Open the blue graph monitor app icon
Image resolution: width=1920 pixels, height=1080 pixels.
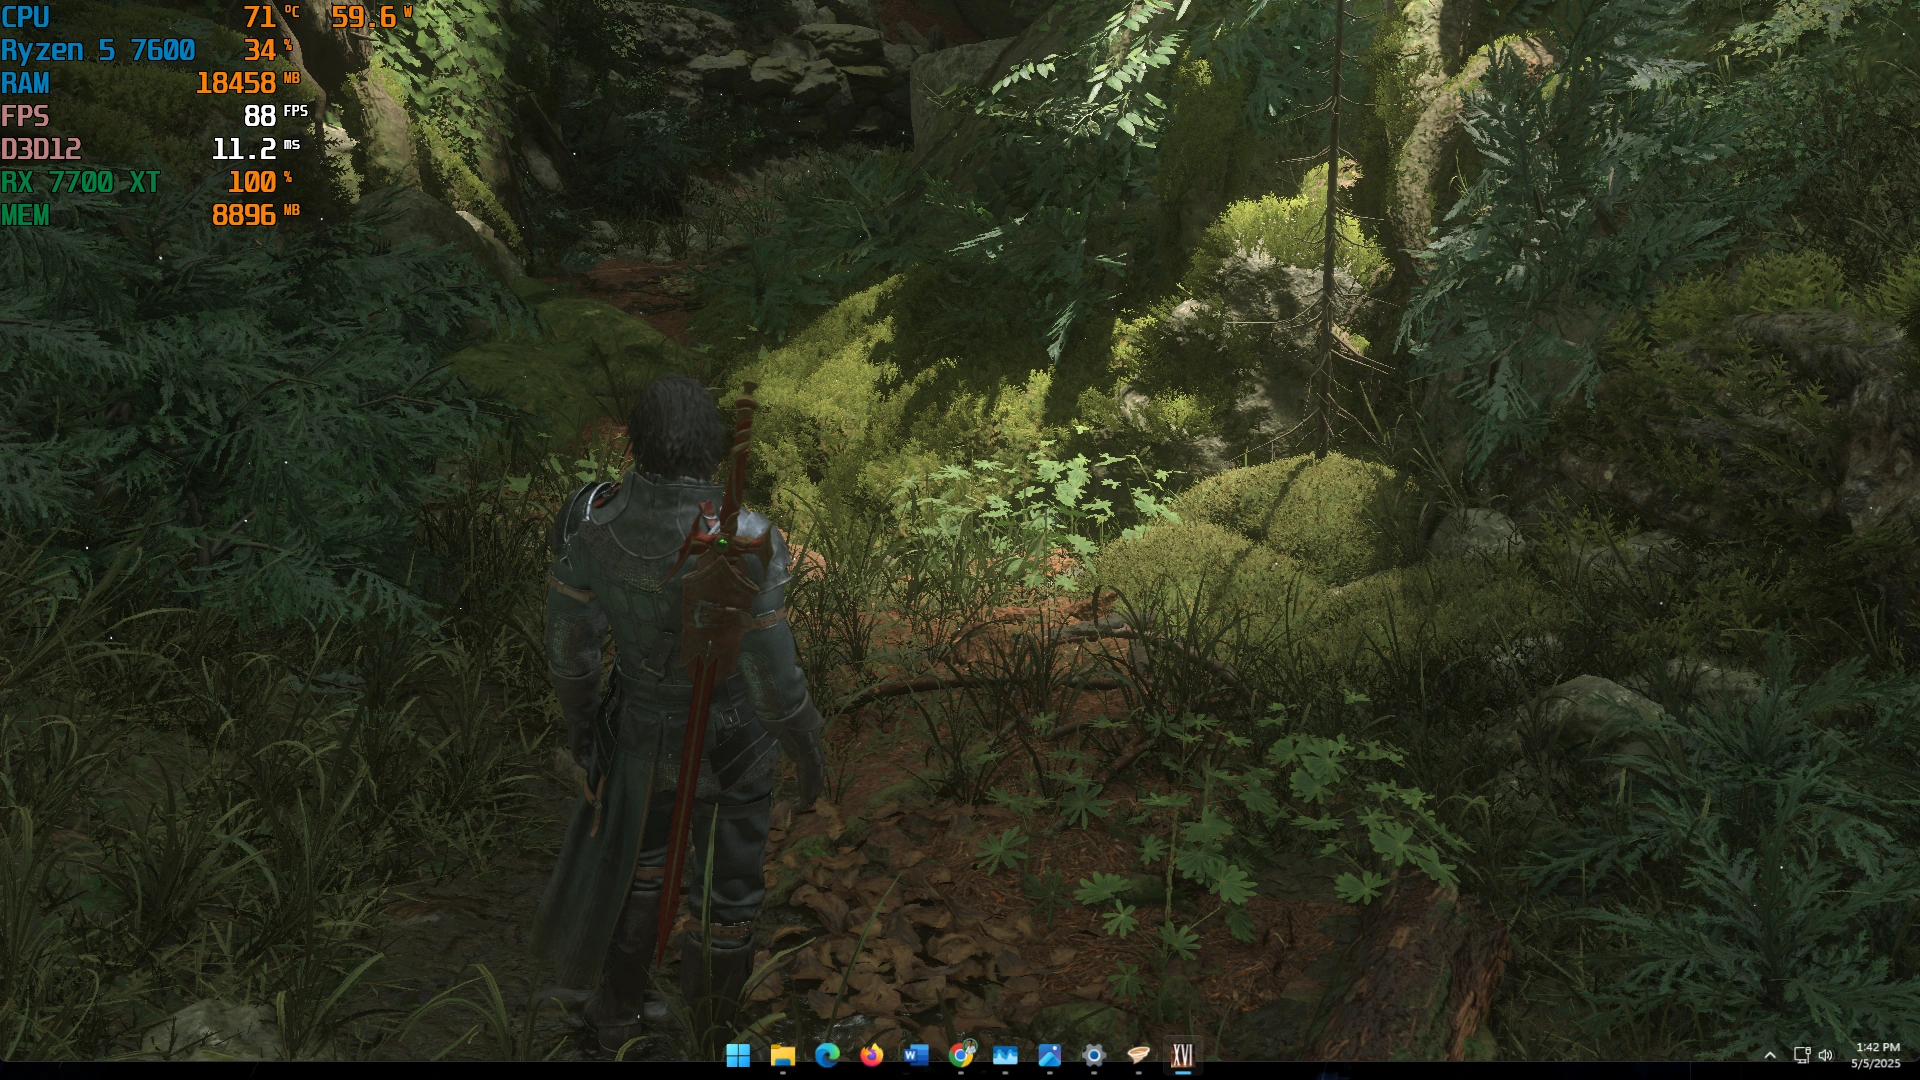(1005, 1055)
